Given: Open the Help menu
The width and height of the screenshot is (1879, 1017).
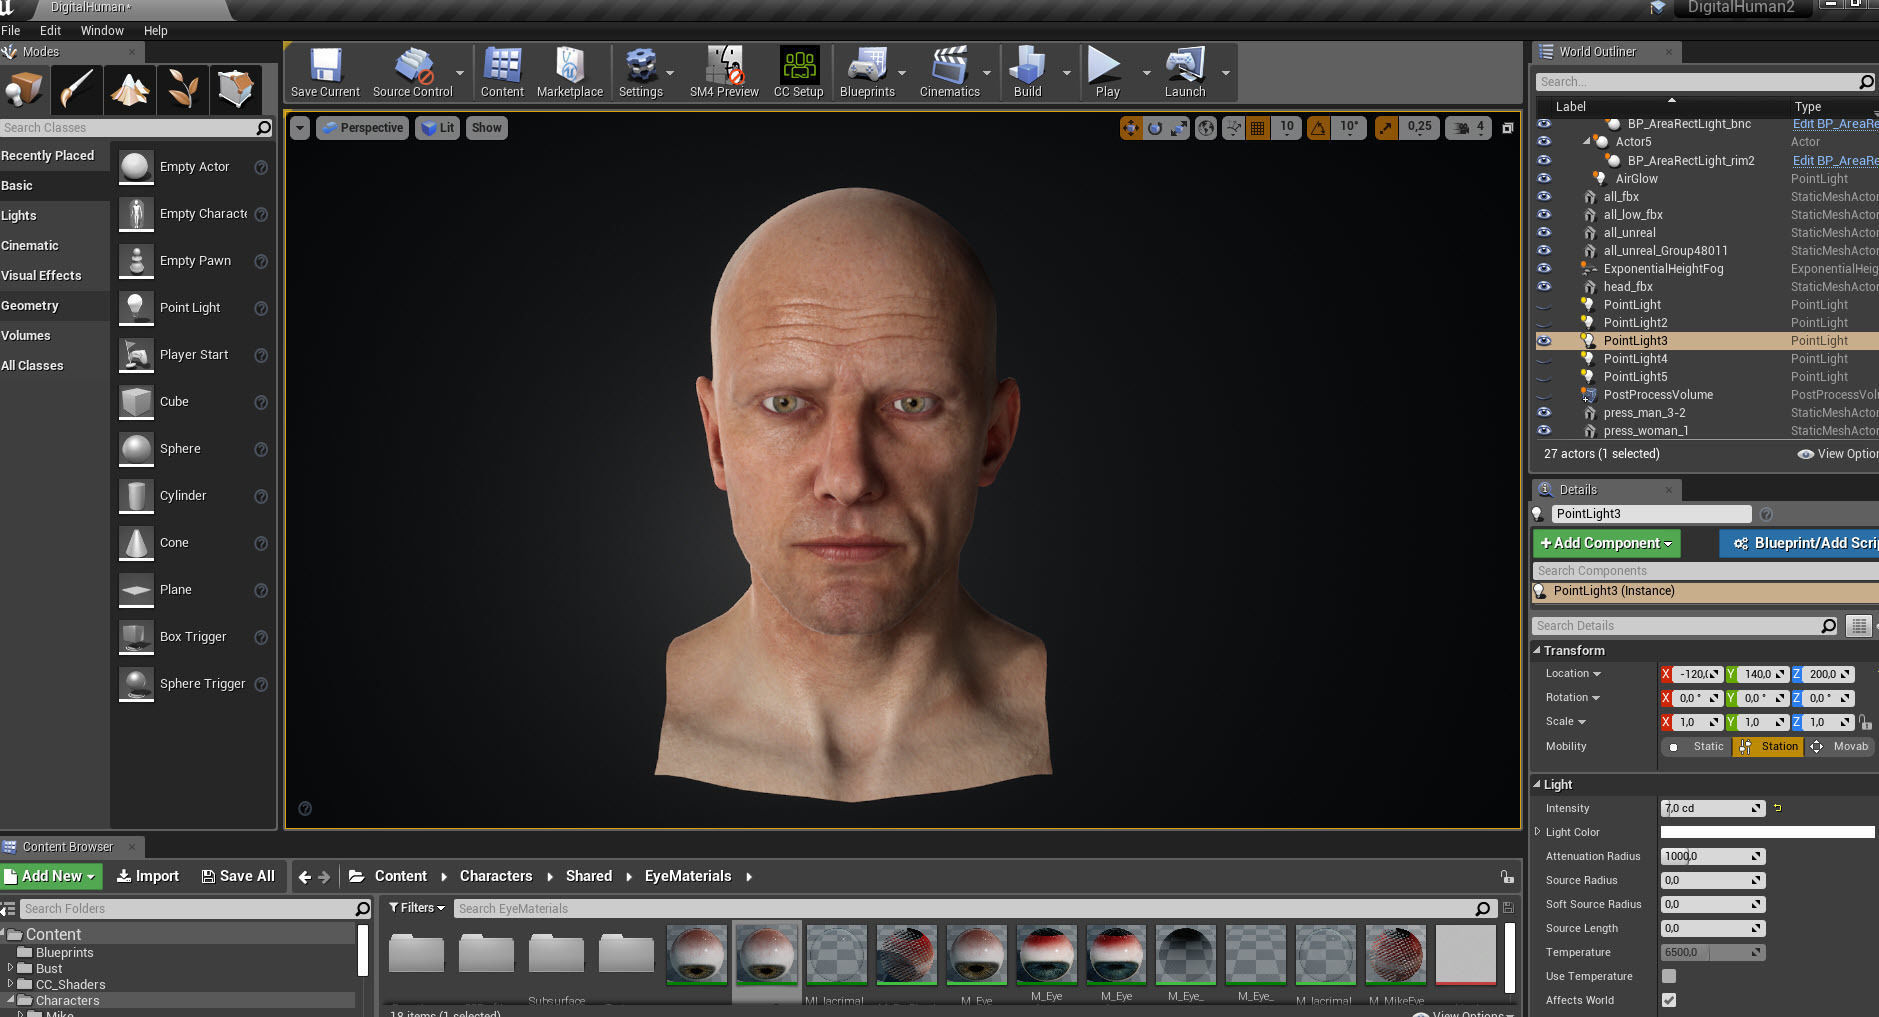Looking at the screenshot, I should [155, 31].
